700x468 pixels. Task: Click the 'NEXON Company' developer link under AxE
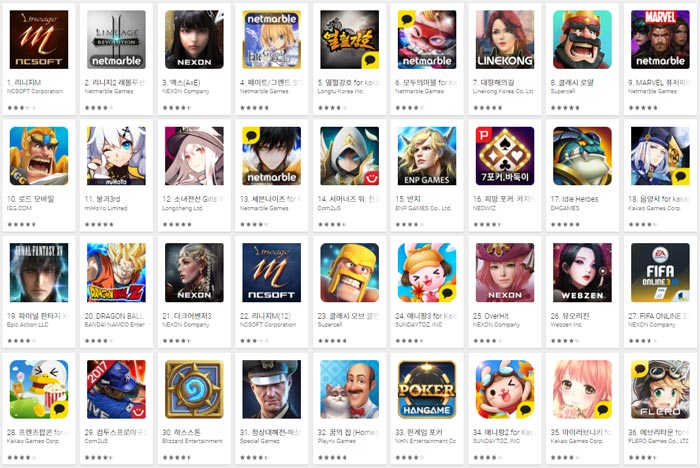click(185, 91)
